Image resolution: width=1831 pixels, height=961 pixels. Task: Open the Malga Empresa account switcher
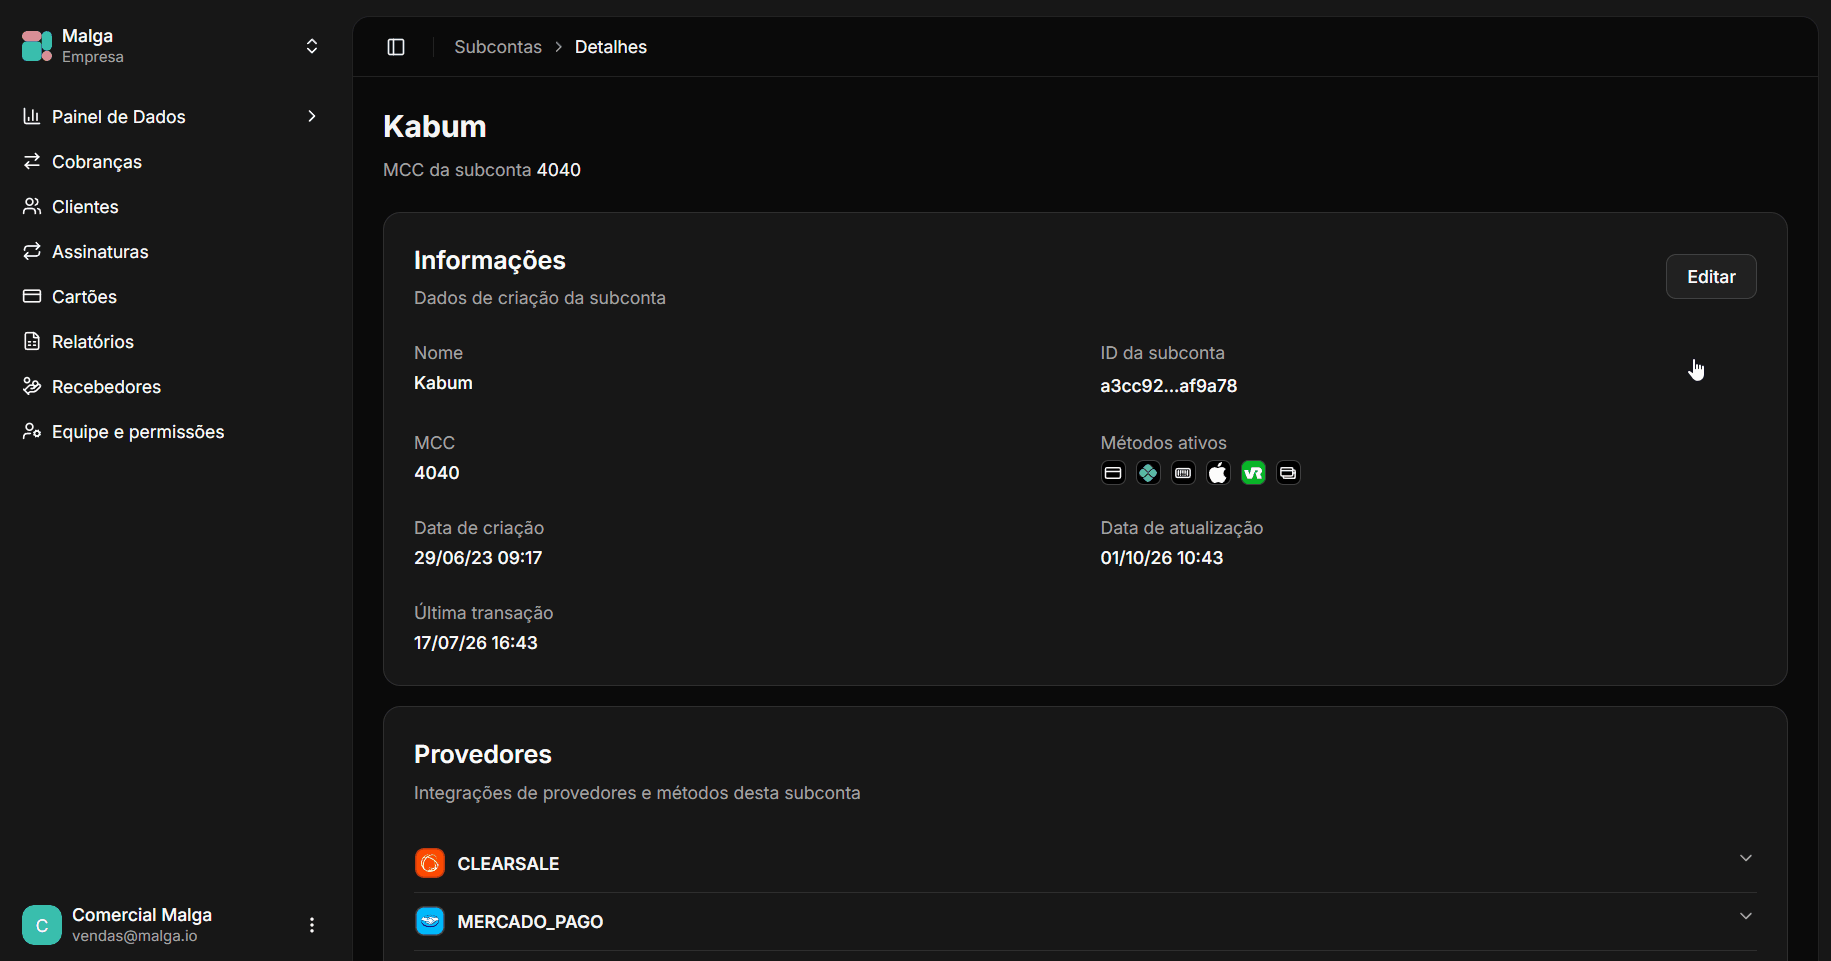click(312, 46)
